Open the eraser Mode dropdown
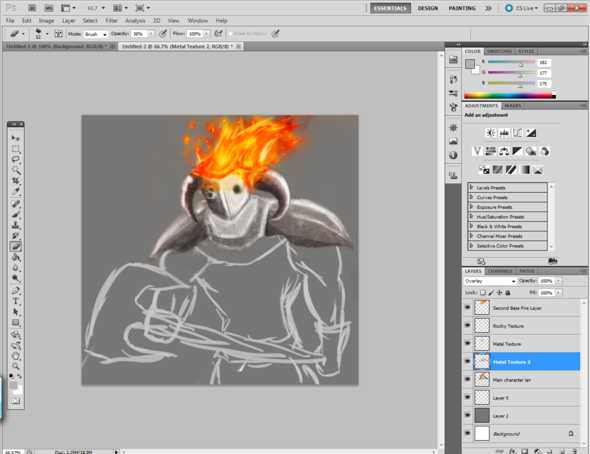This screenshot has width=590, height=454. tap(96, 34)
